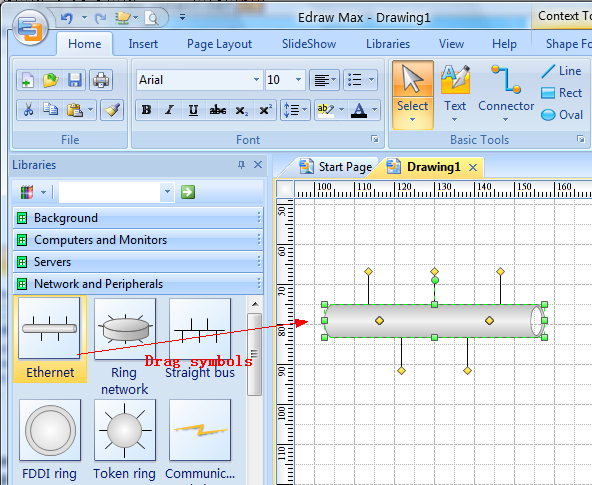Print the drawing
This screenshot has height=485, width=592.
point(101,80)
